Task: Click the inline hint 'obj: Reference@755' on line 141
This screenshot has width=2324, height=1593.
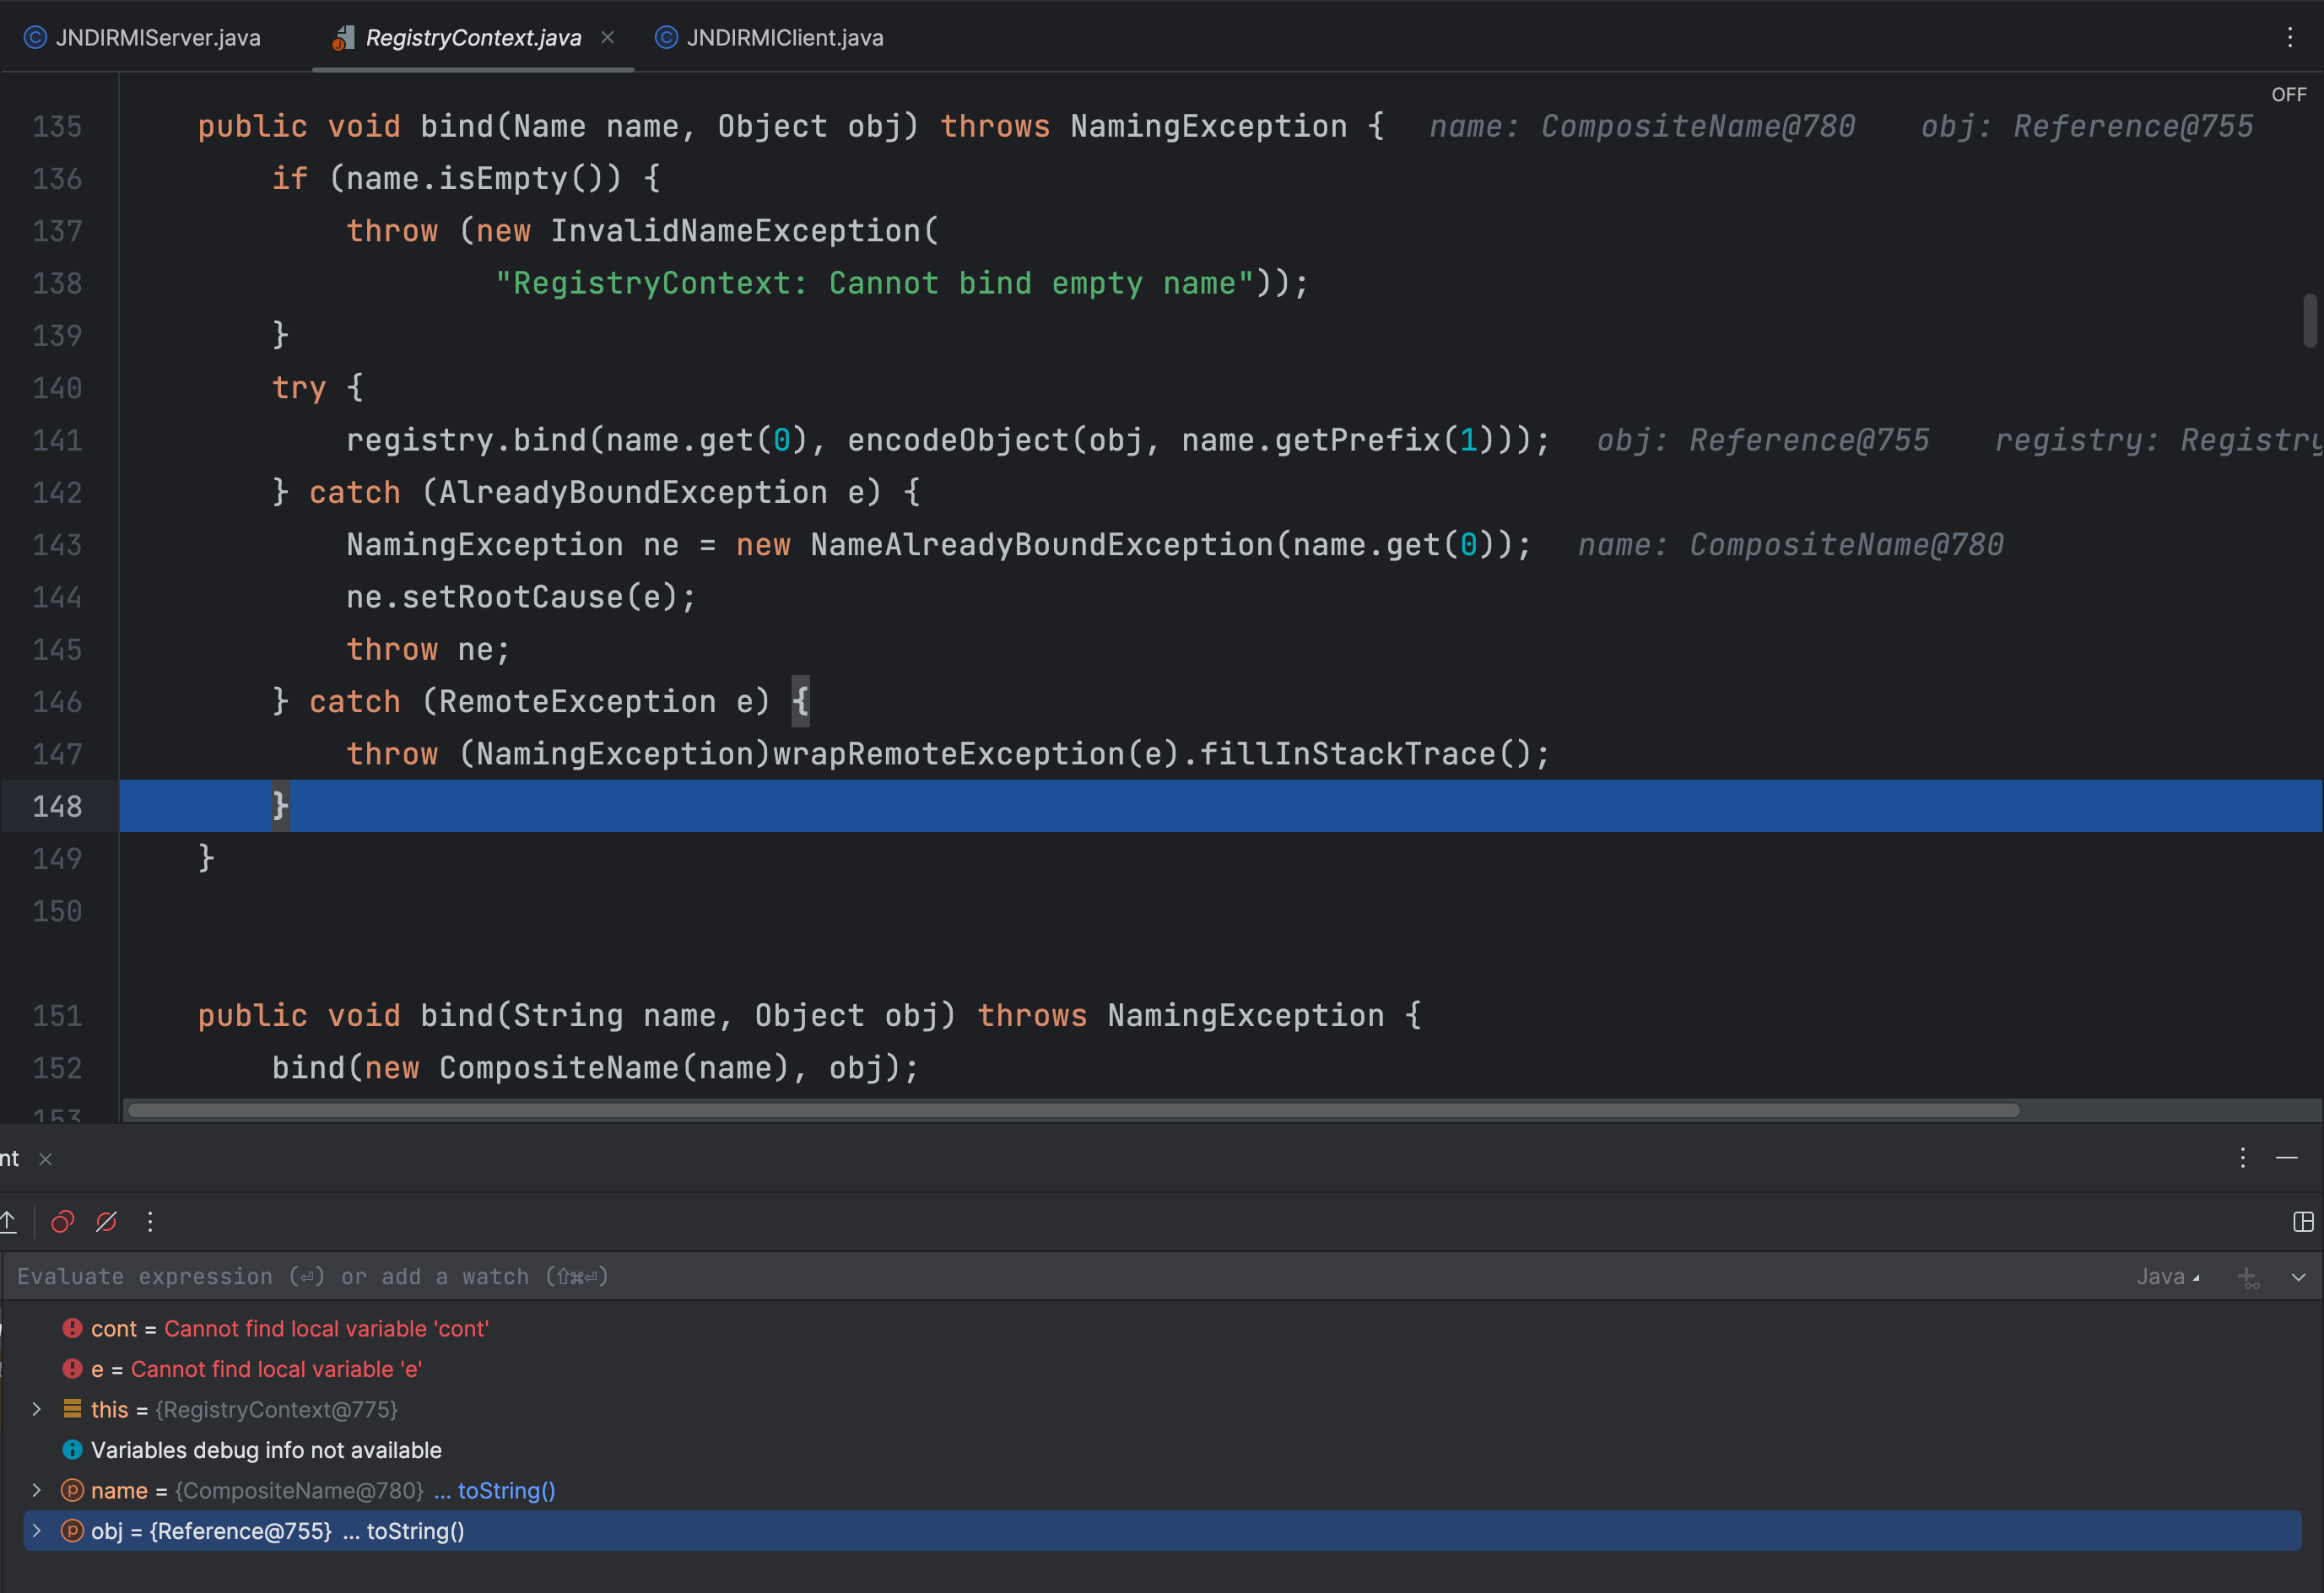Action: tap(1763, 440)
